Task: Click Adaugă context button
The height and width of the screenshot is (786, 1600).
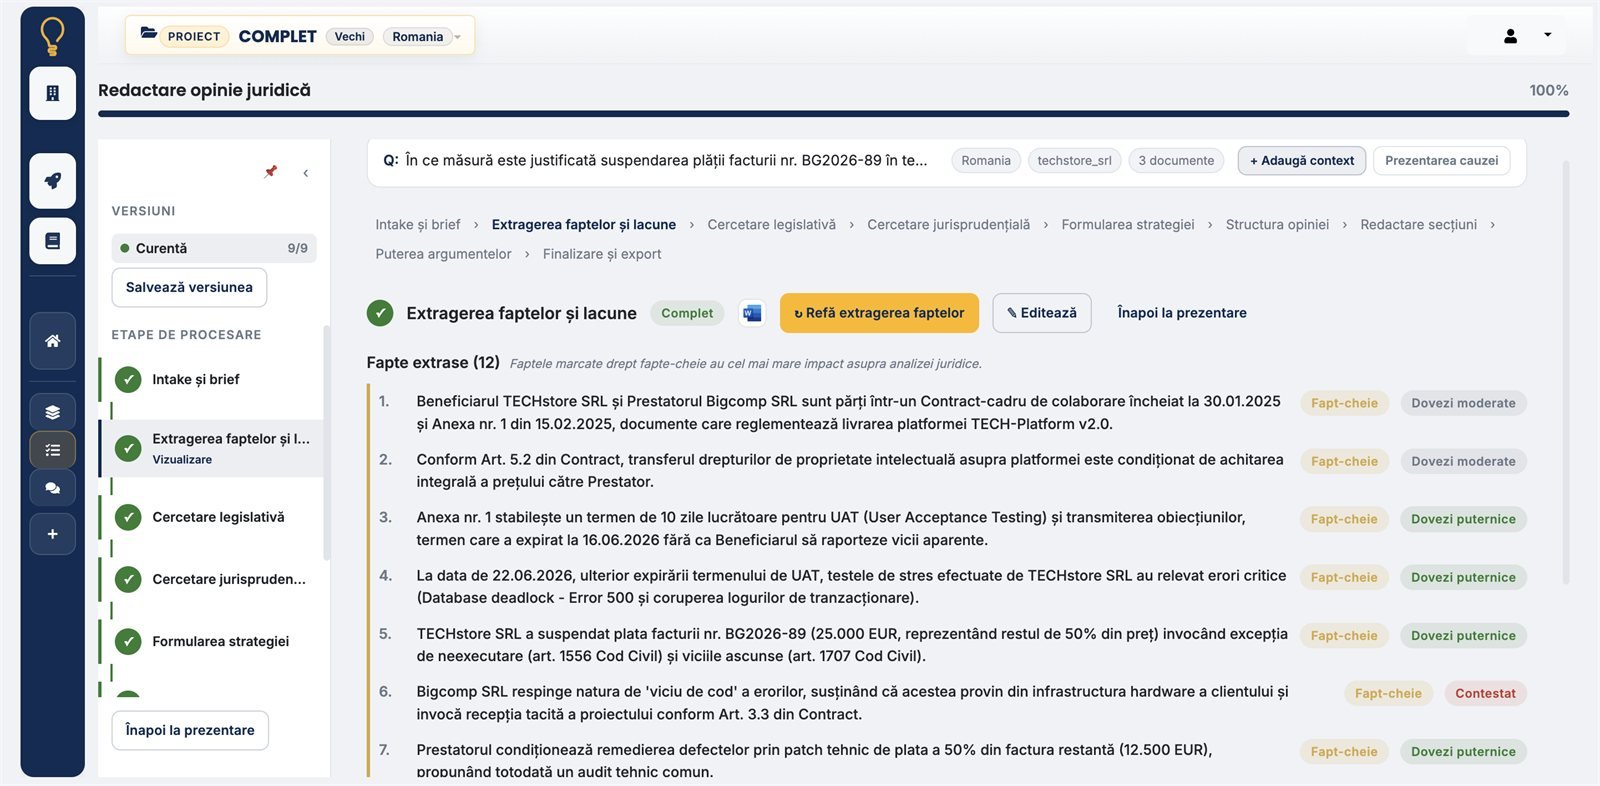Action: pos(1302,160)
